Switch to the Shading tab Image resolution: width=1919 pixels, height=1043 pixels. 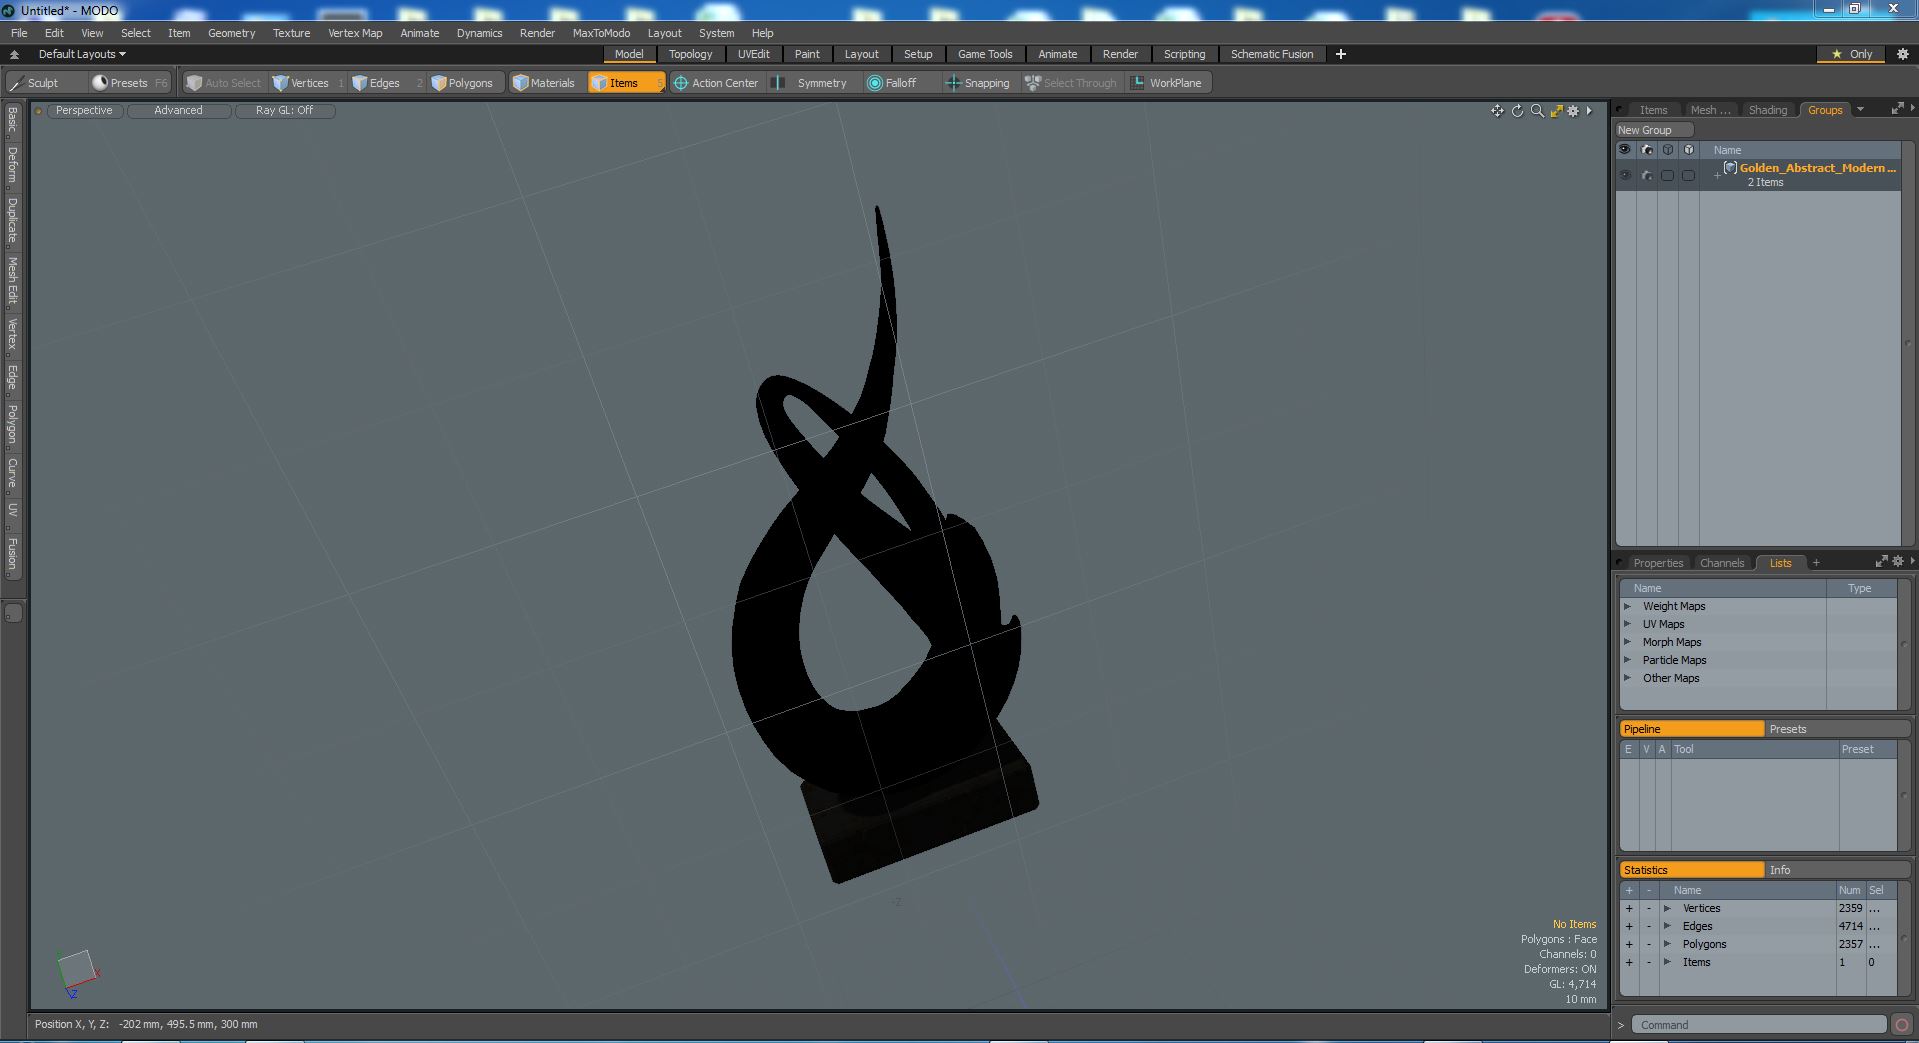click(1767, 110)
